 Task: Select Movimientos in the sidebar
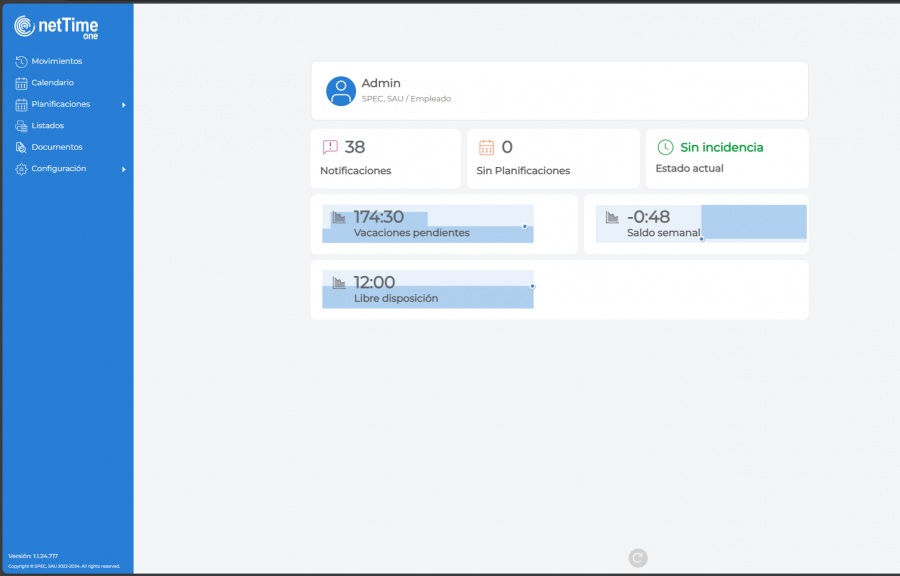click(48, 61)
